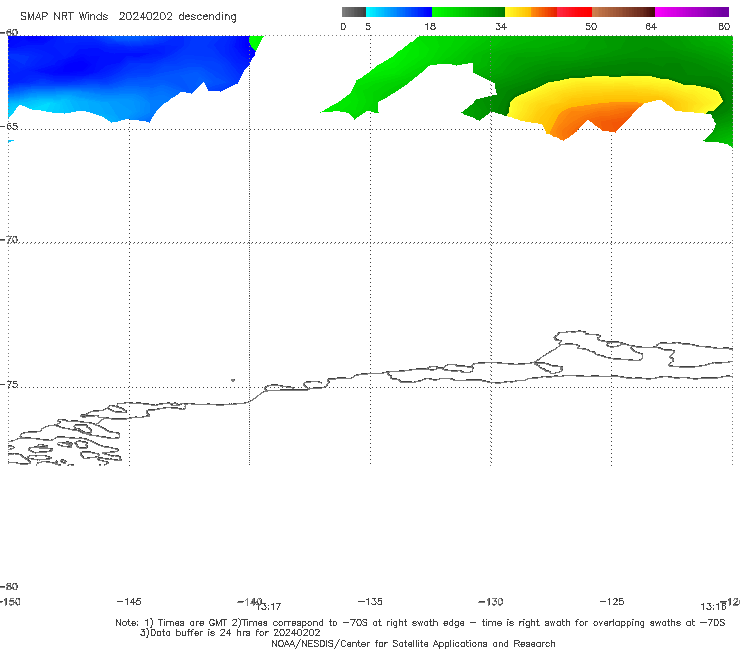Click the '5' color bar label

(368, 26)
